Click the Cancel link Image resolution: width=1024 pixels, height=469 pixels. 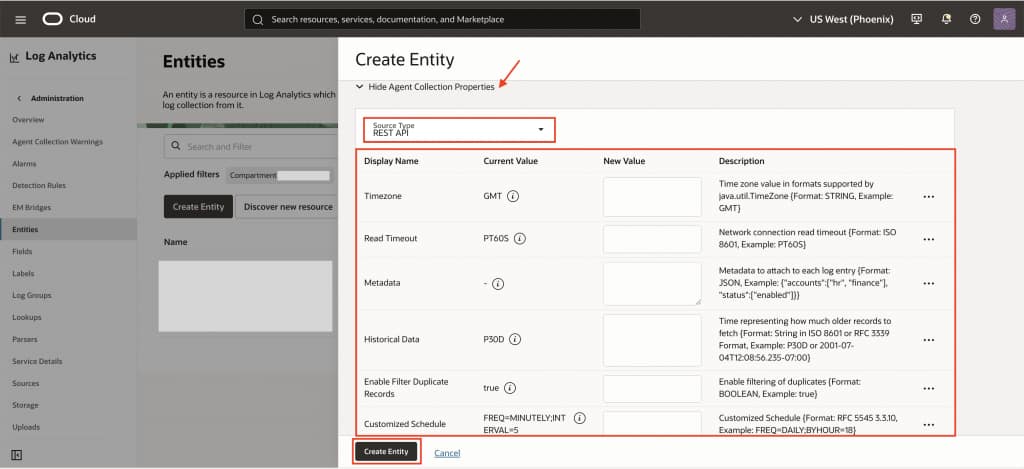447,453
